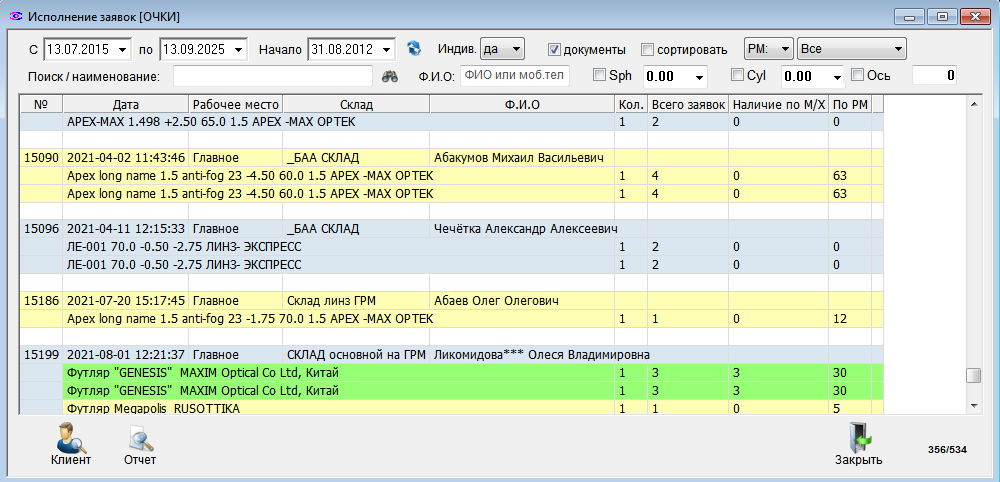Click the Поиск / наименование search field
Screen dimensions: 1000x482
272,76
